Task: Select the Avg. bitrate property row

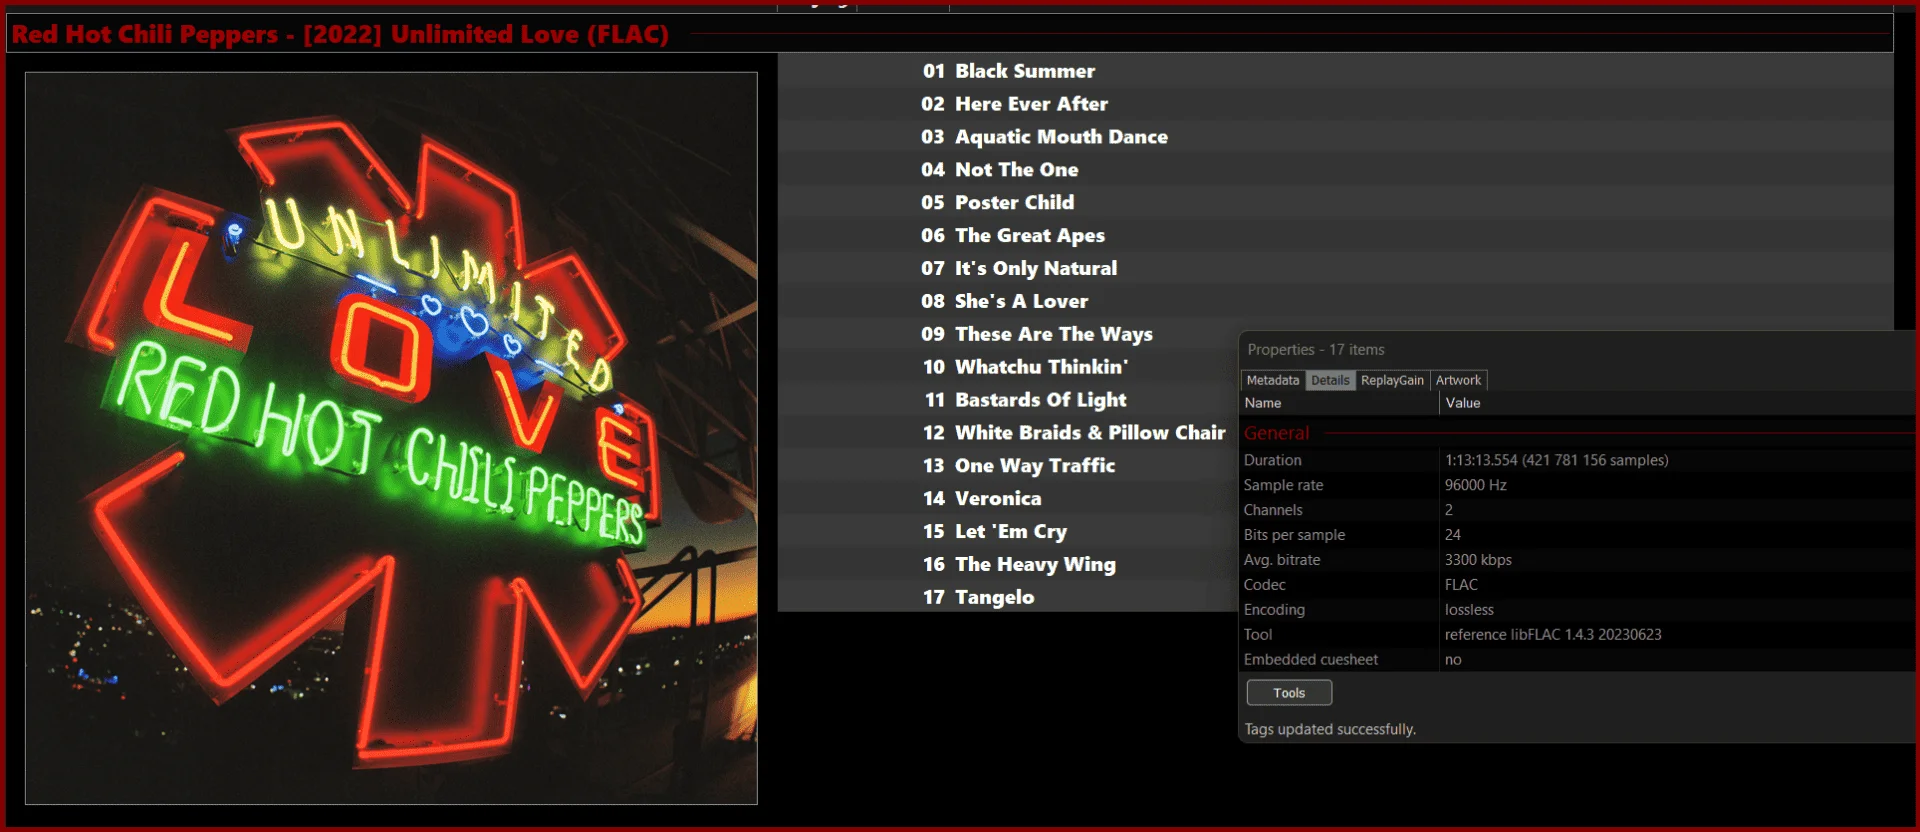Action: (x=1577, y=560)
